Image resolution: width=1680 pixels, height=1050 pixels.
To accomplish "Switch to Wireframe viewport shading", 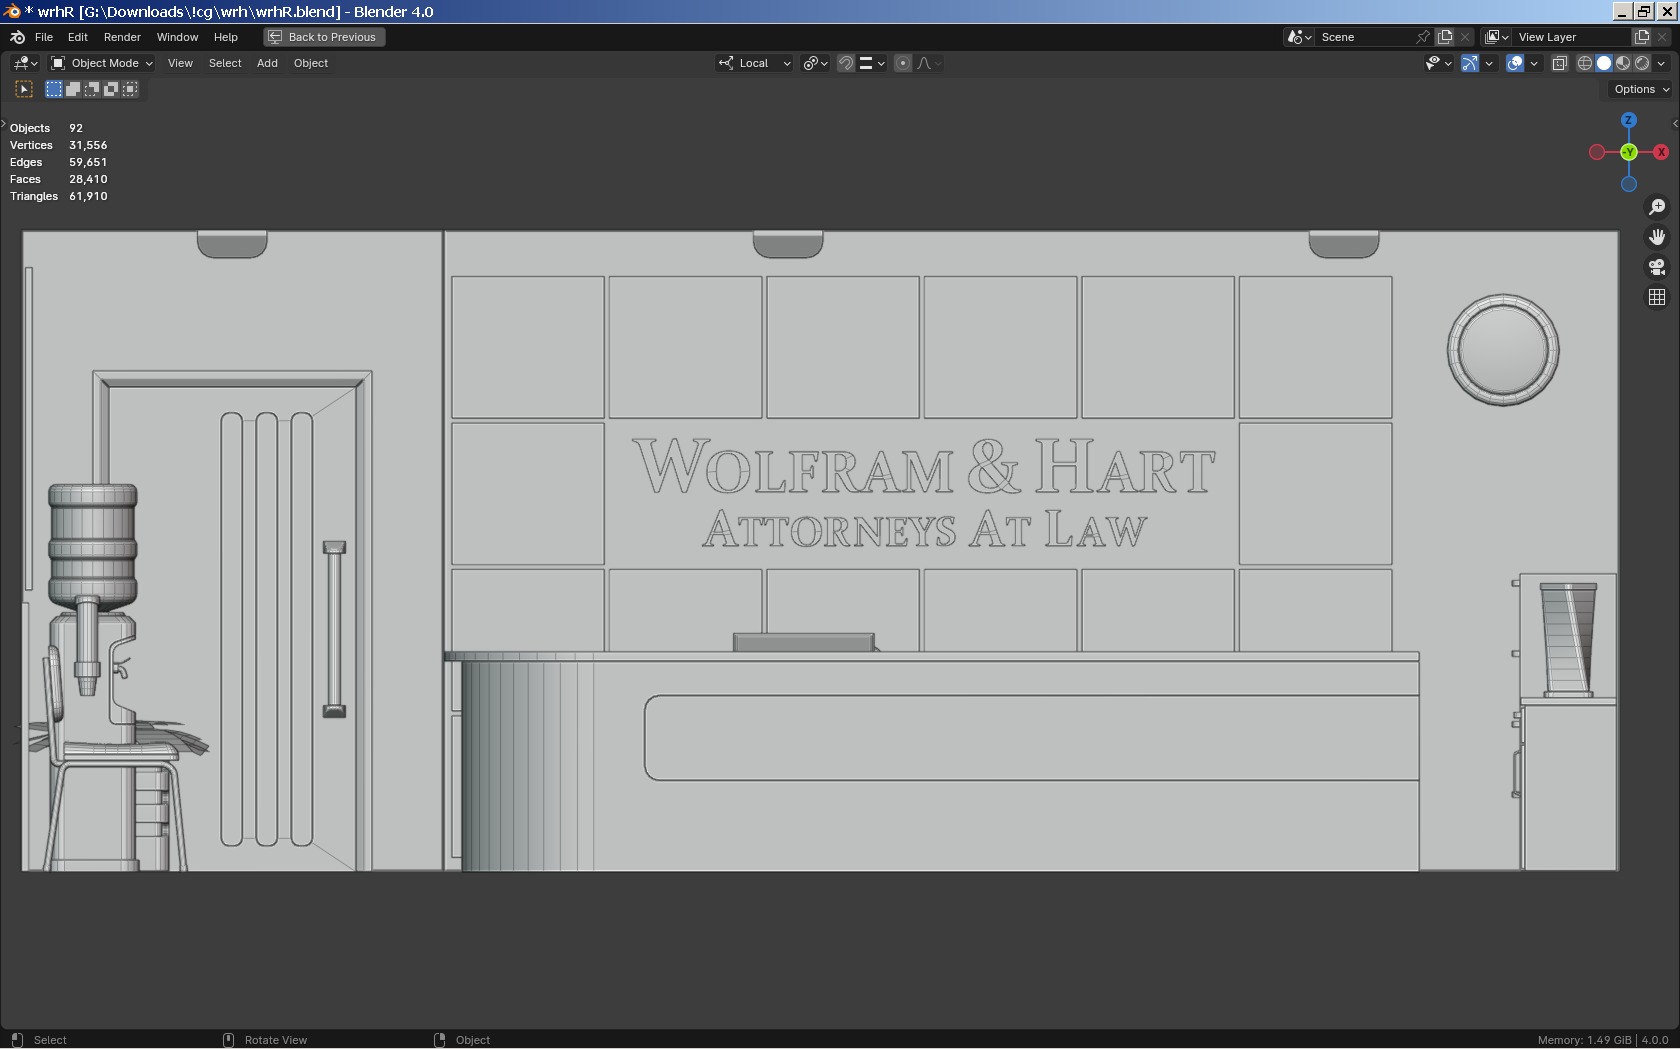I will [1585, 63].
